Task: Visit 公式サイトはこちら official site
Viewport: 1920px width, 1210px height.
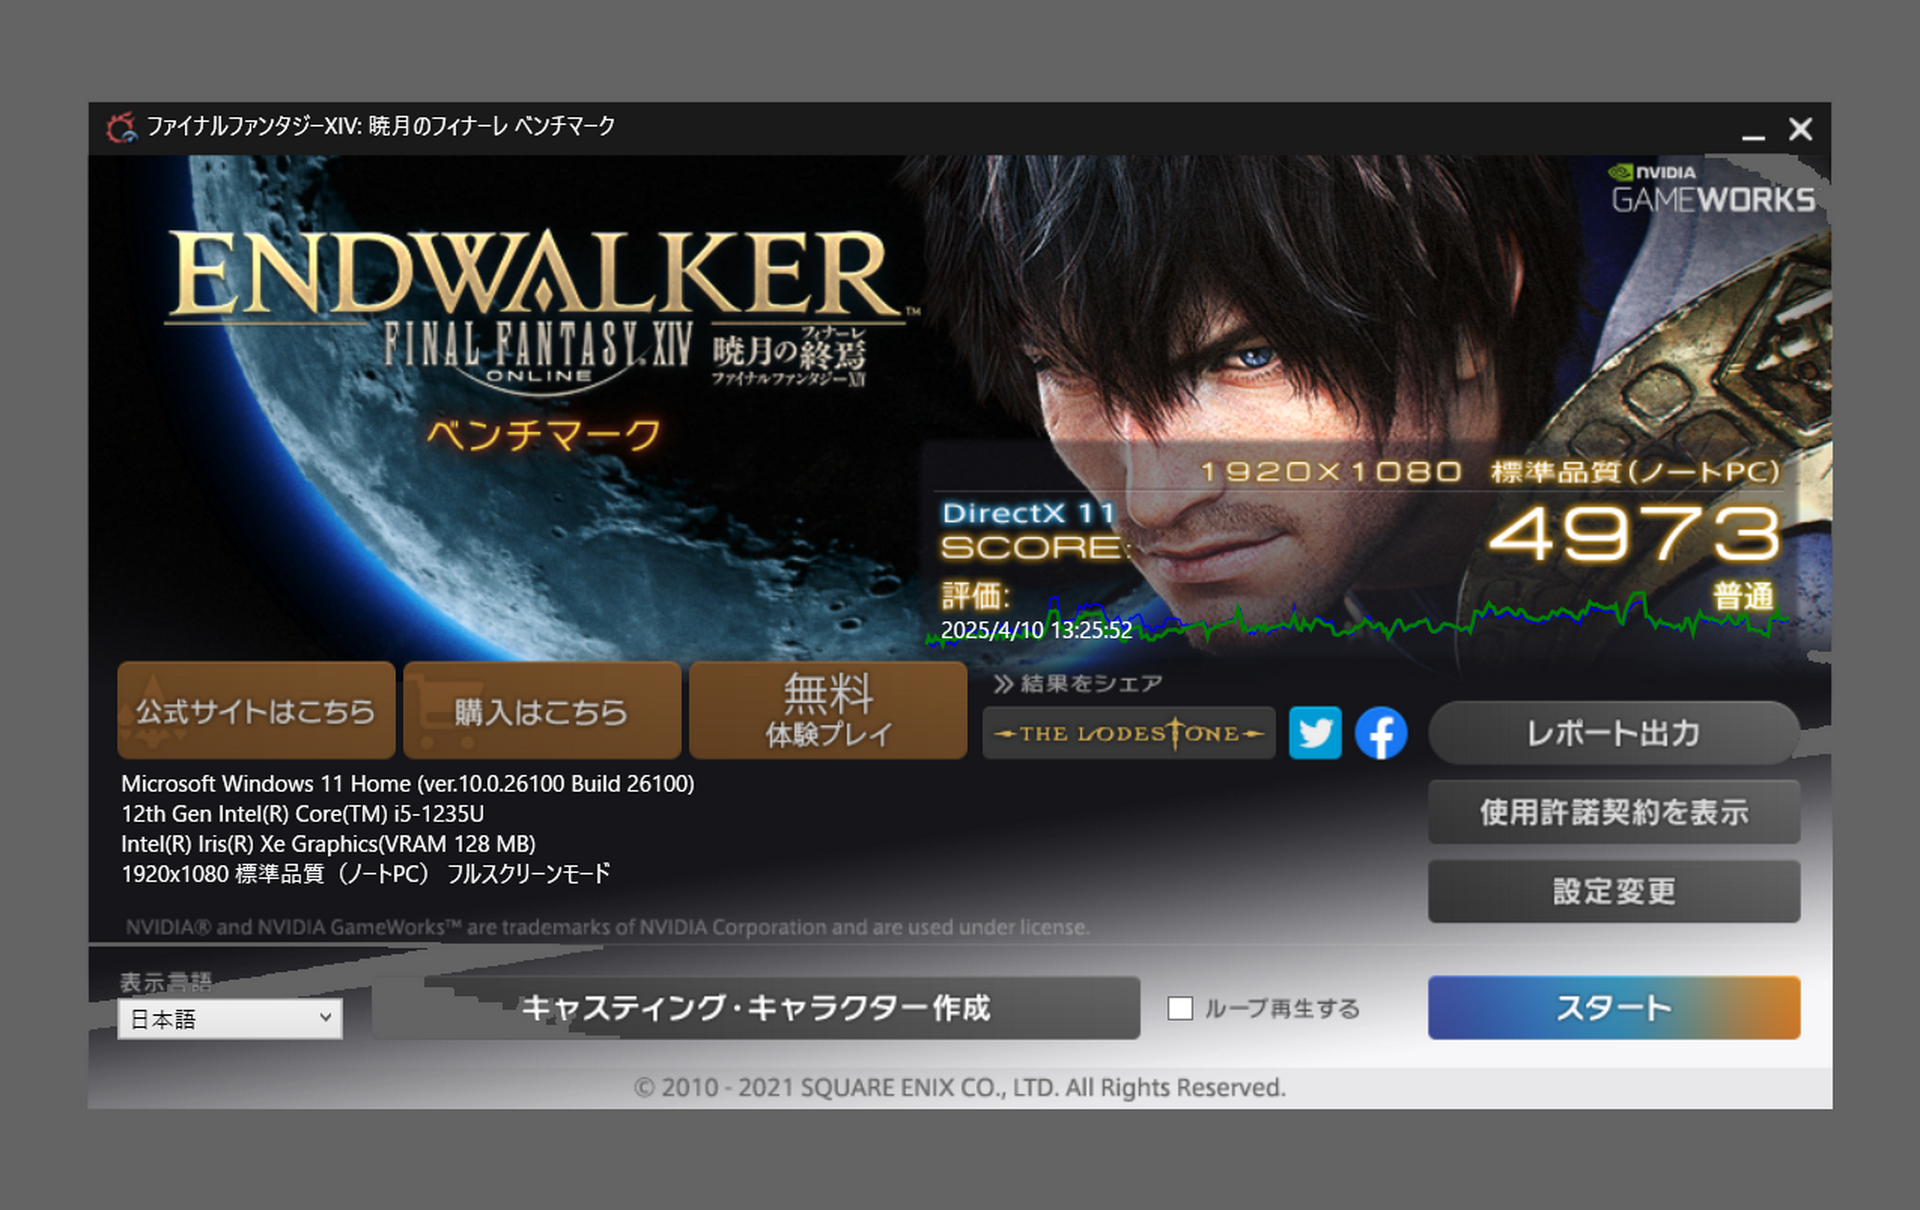Action: 256,711
